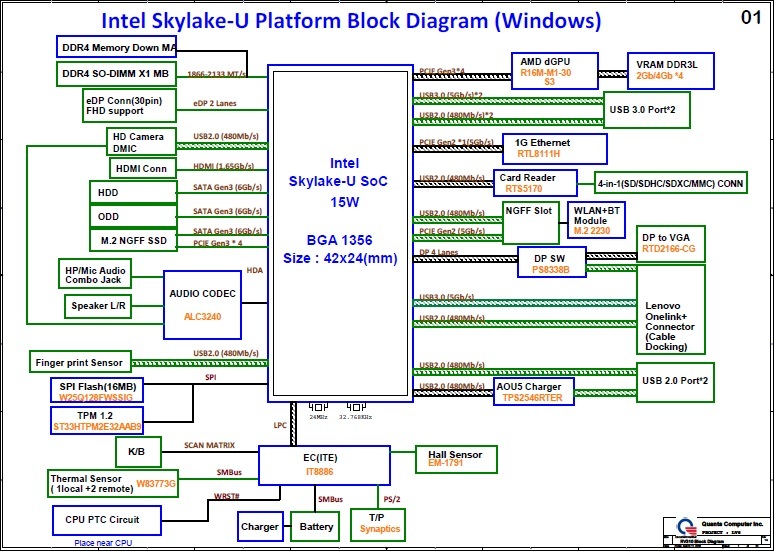Click the "AMD dGPU" label
This screenshot has width=774, height=552.
click(x=545, y=62)
